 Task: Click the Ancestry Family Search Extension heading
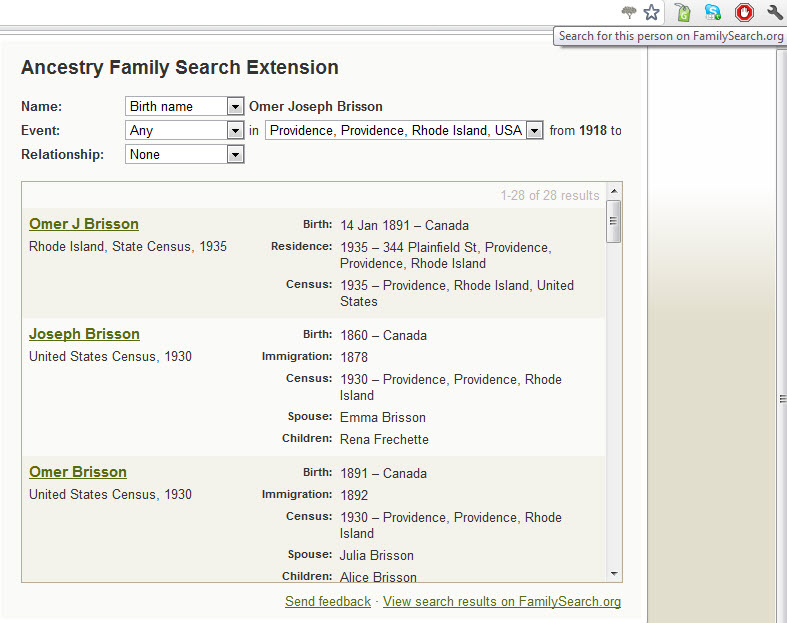[180, 67]
